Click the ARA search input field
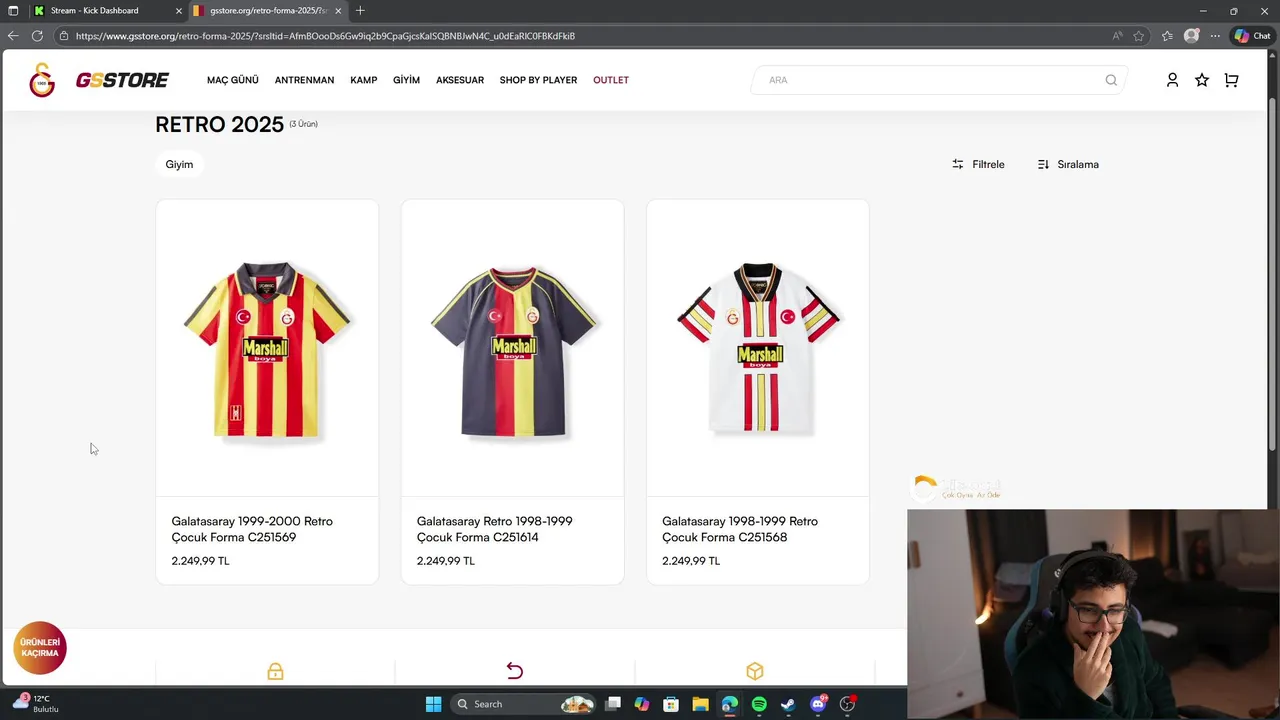Image resolution: width=1280 pixels, height=720 pixels. pyautogui.click(x=939, y=80)
